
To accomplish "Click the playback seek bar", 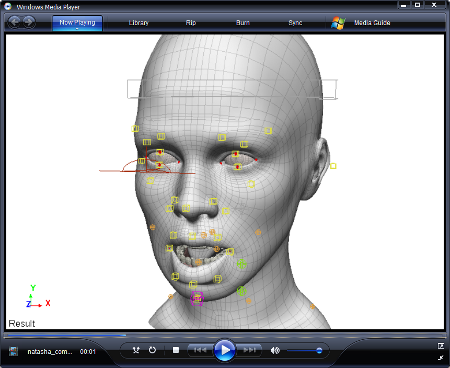I will click(x=225, y=335).
